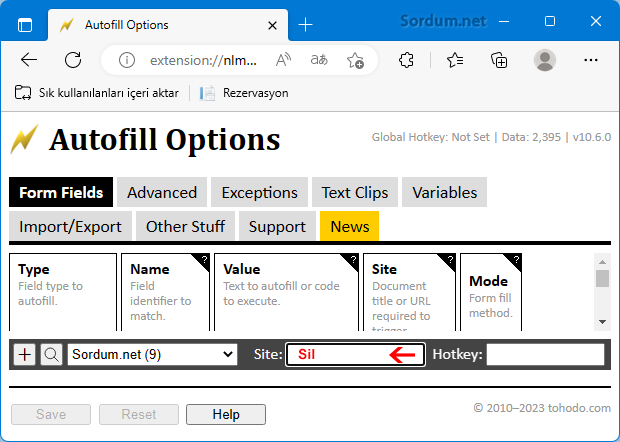The width and height of the screenshot is (620, 442).
Task: Open the search magnifier button
Action: click(x=51, y=354)
